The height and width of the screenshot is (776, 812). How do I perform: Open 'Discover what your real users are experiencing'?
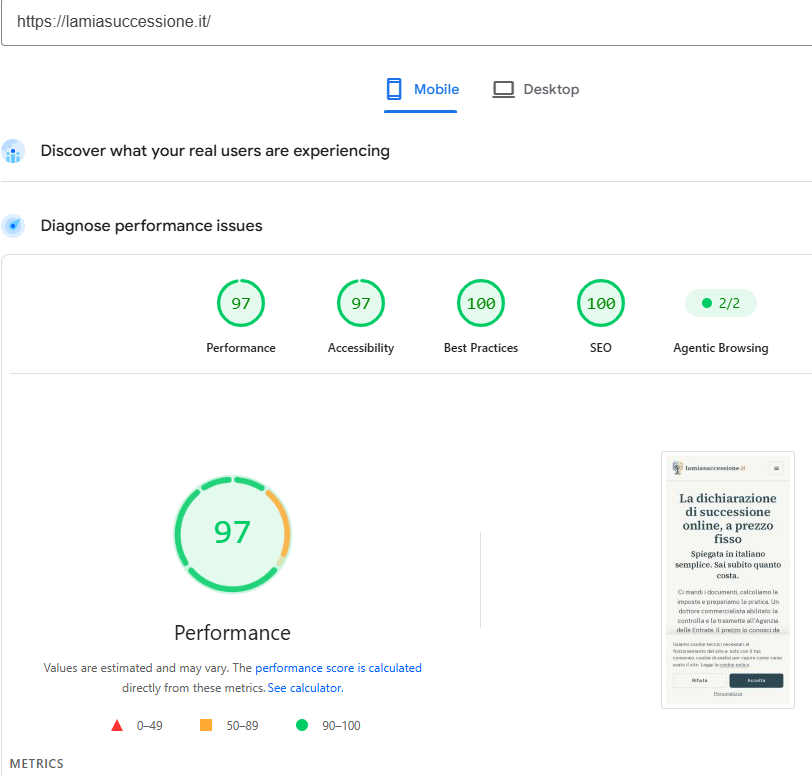(215, 151)
